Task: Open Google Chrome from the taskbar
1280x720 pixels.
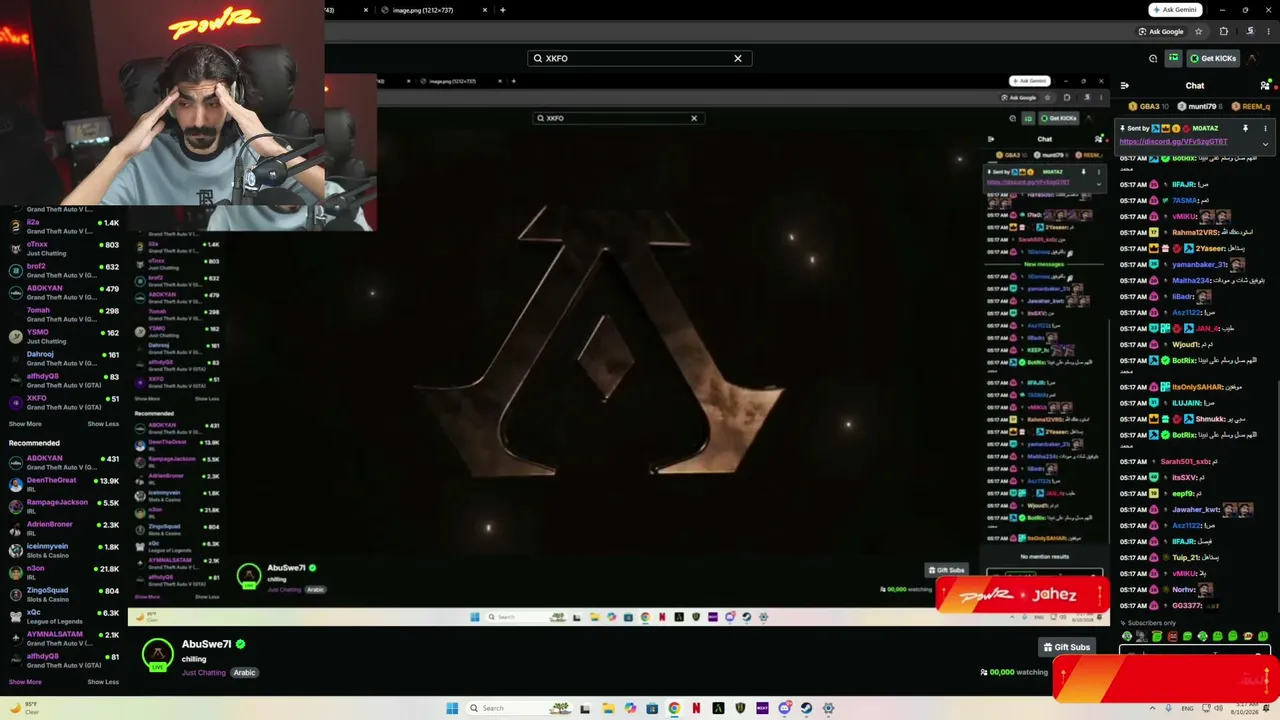Action: click(674, 708)
